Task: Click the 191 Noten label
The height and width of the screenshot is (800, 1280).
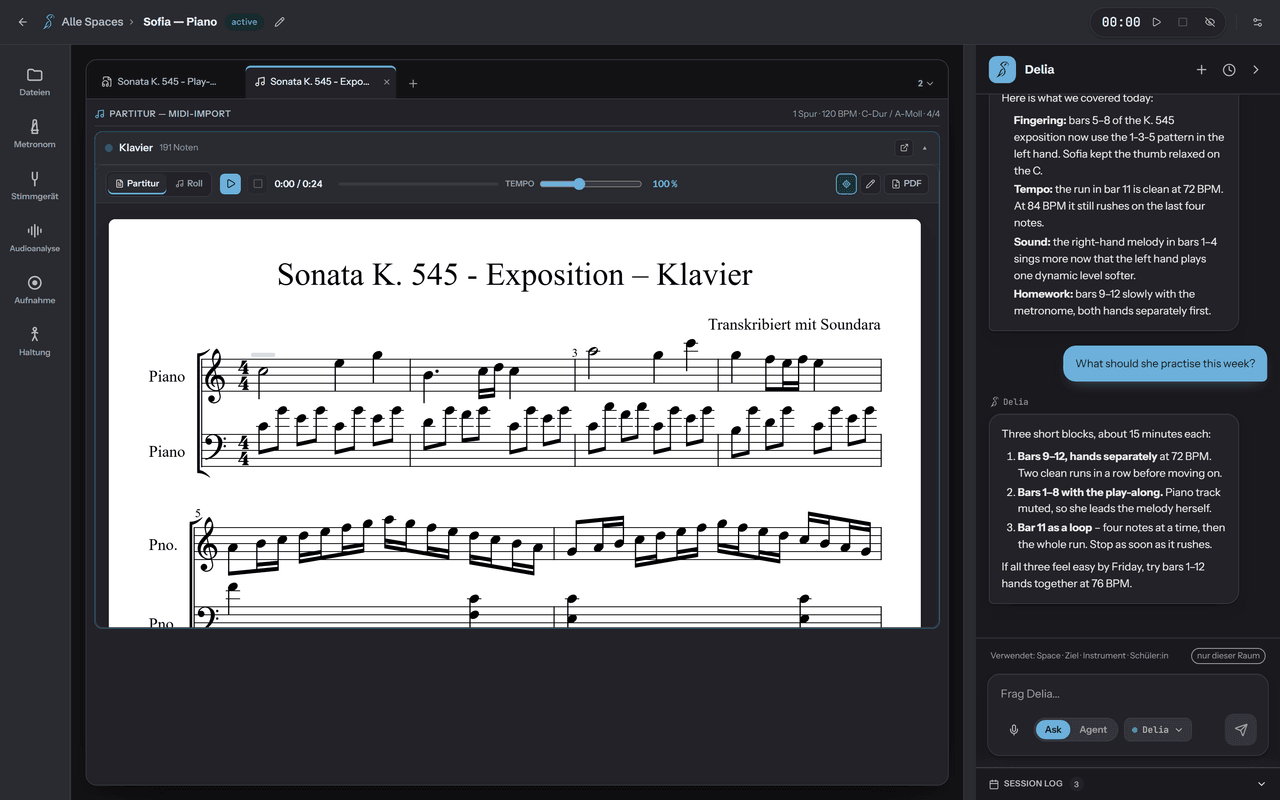Action: coord(179,148)
